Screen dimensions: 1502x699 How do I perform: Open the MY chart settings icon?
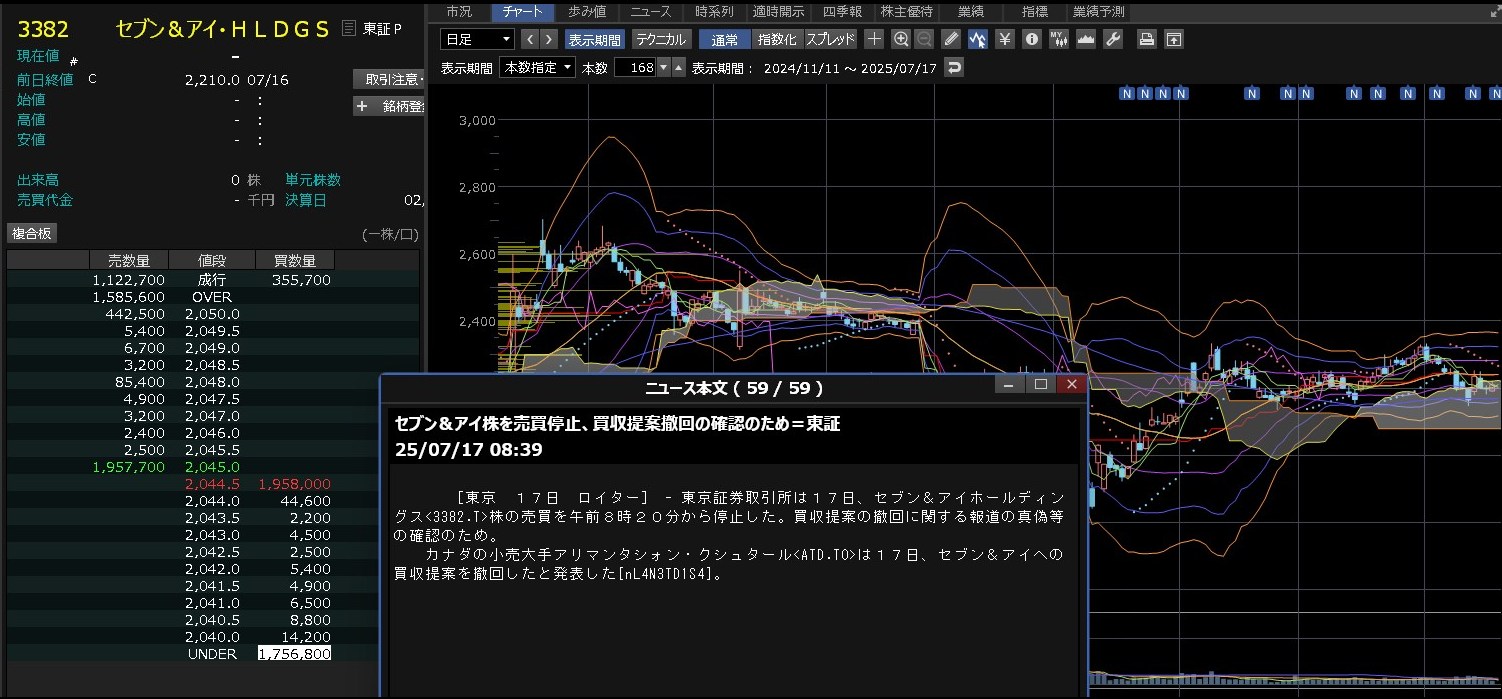click(1059, 39)
